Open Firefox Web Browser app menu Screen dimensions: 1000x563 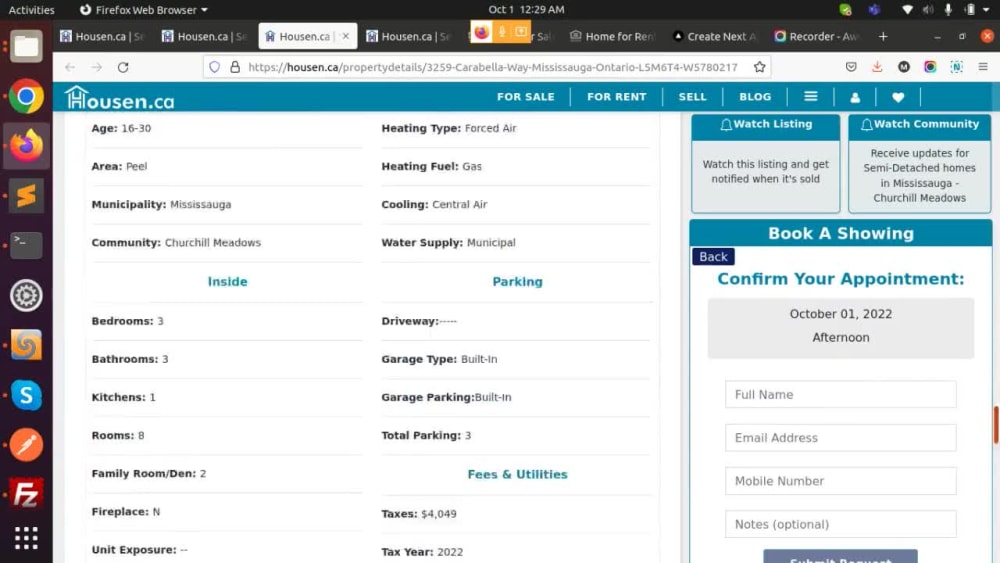pos(144,10)
